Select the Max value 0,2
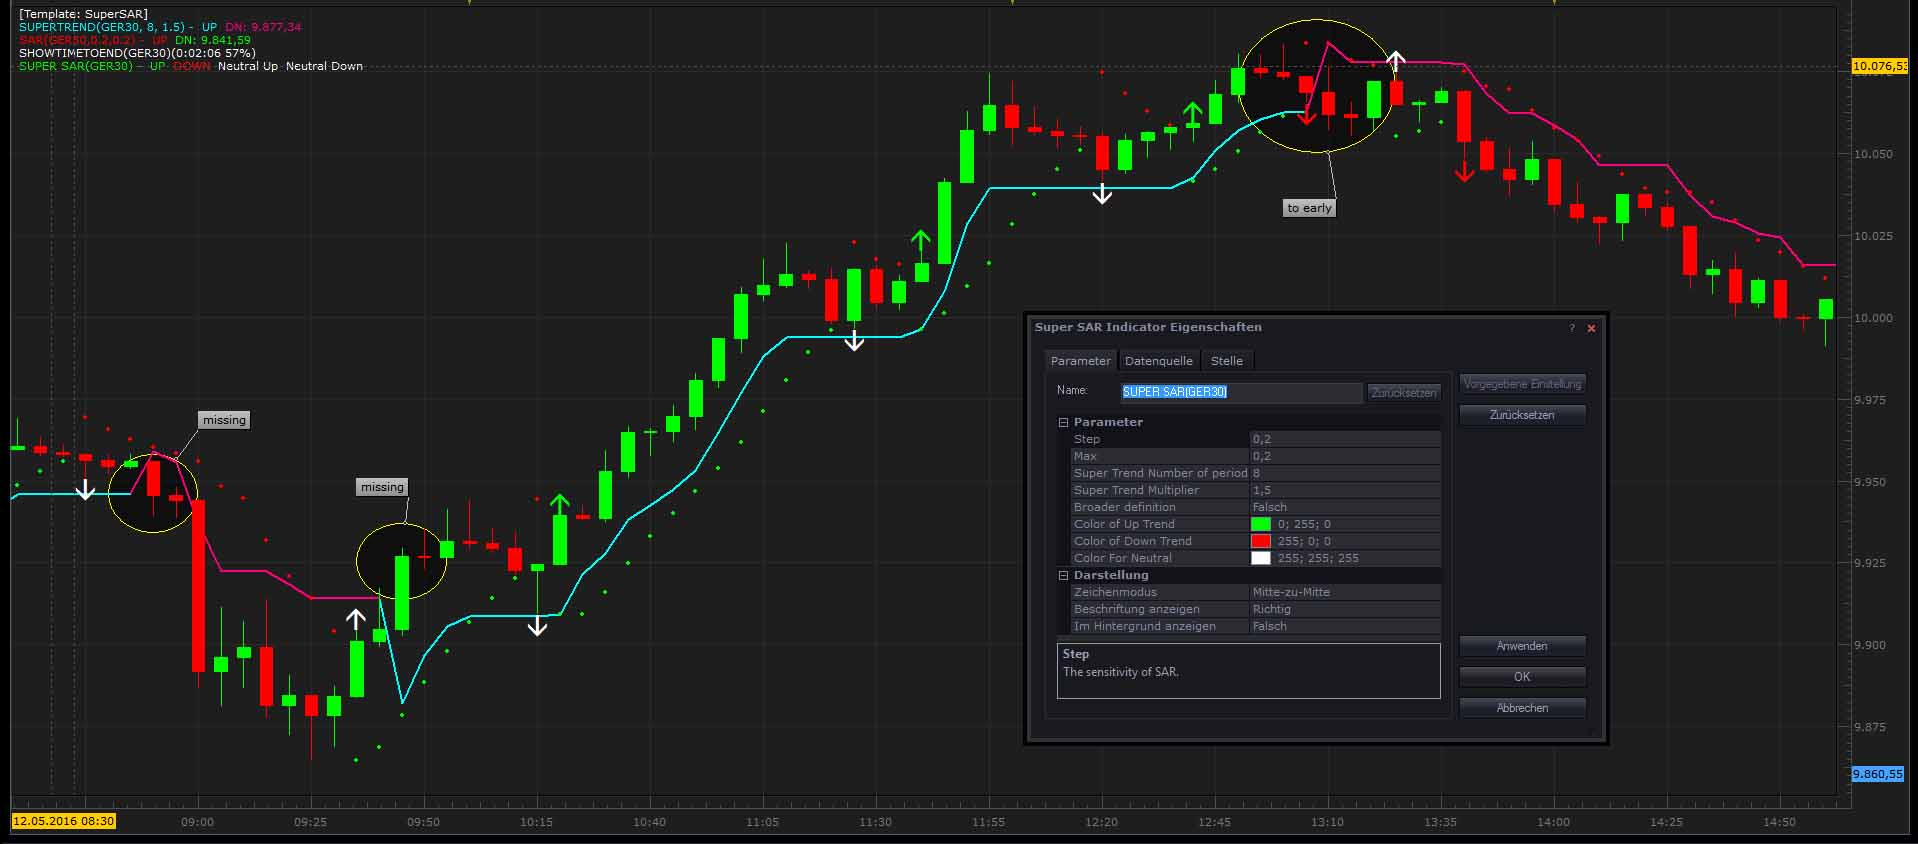 pos(1345,456)
